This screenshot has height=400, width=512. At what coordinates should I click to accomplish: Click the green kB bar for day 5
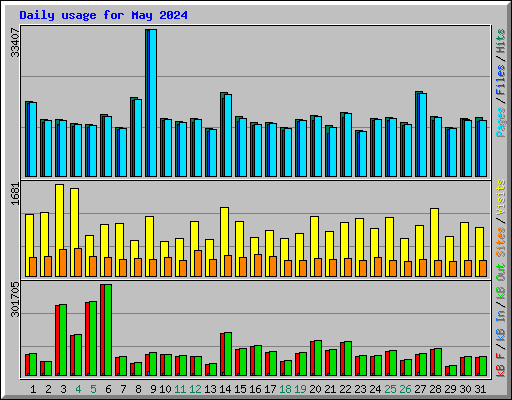(x=93, y=339)
